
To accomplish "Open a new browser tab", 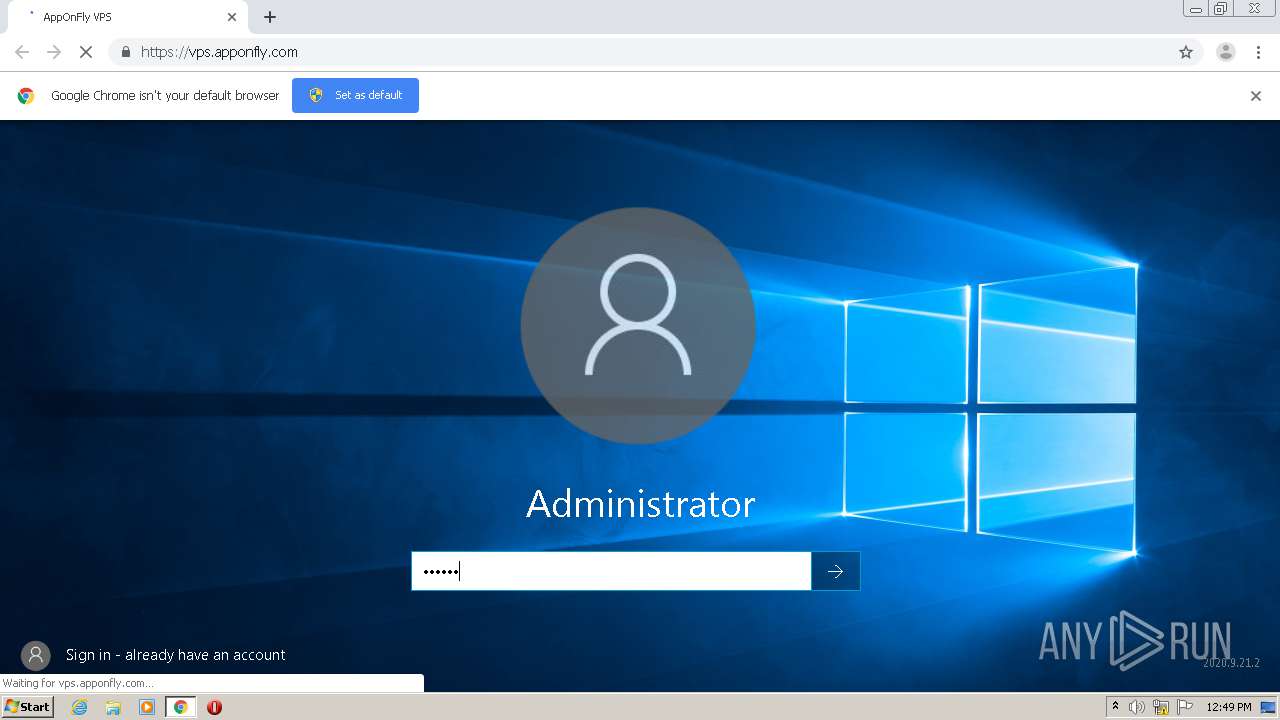I will [x=270, y=17].
